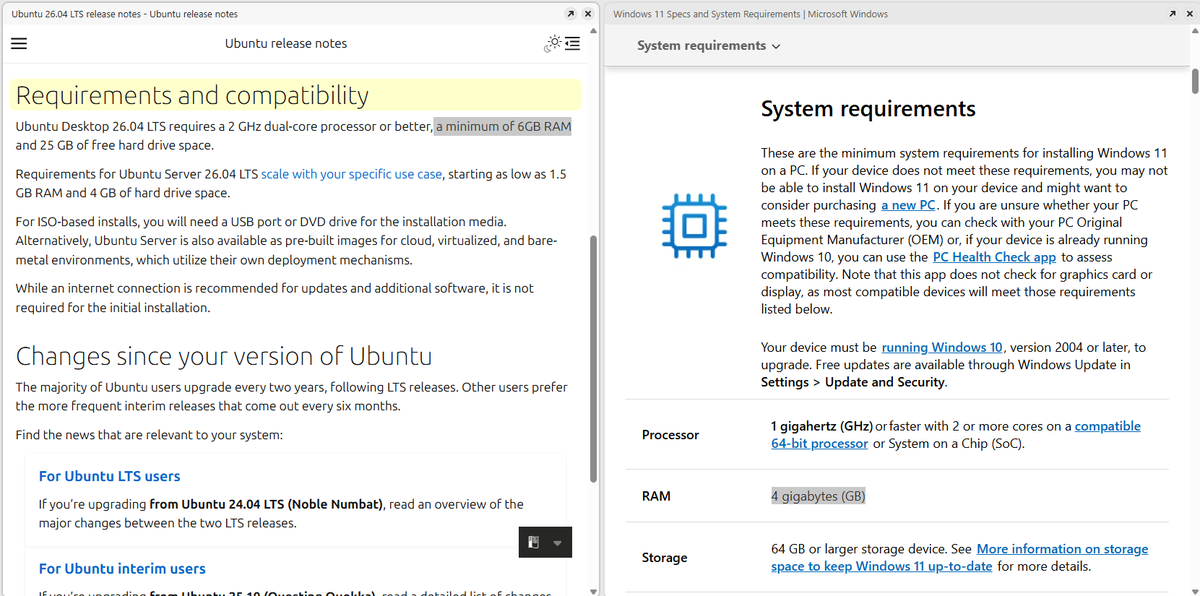Open the table of contents icon in Ubuntu pane
1200x596 pixels.
pos(573,44)
